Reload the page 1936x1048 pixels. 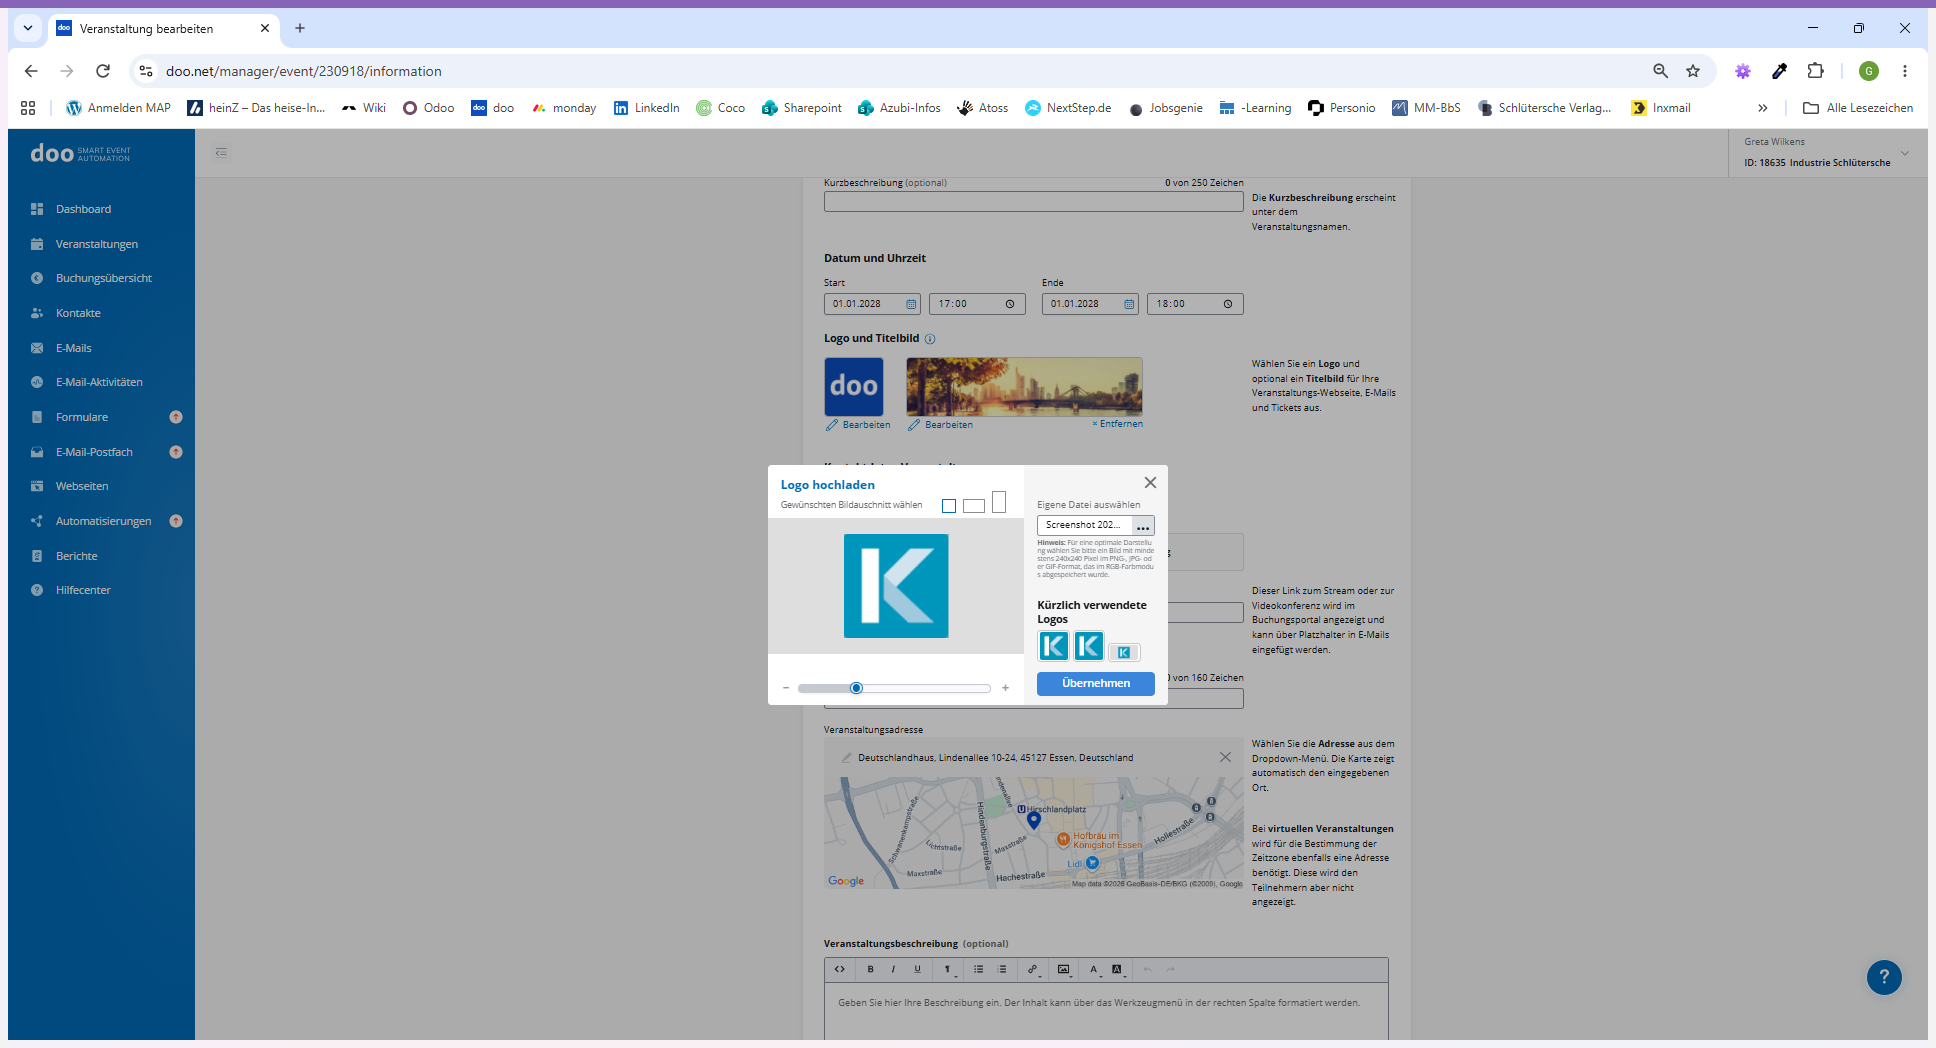(103, 71)
